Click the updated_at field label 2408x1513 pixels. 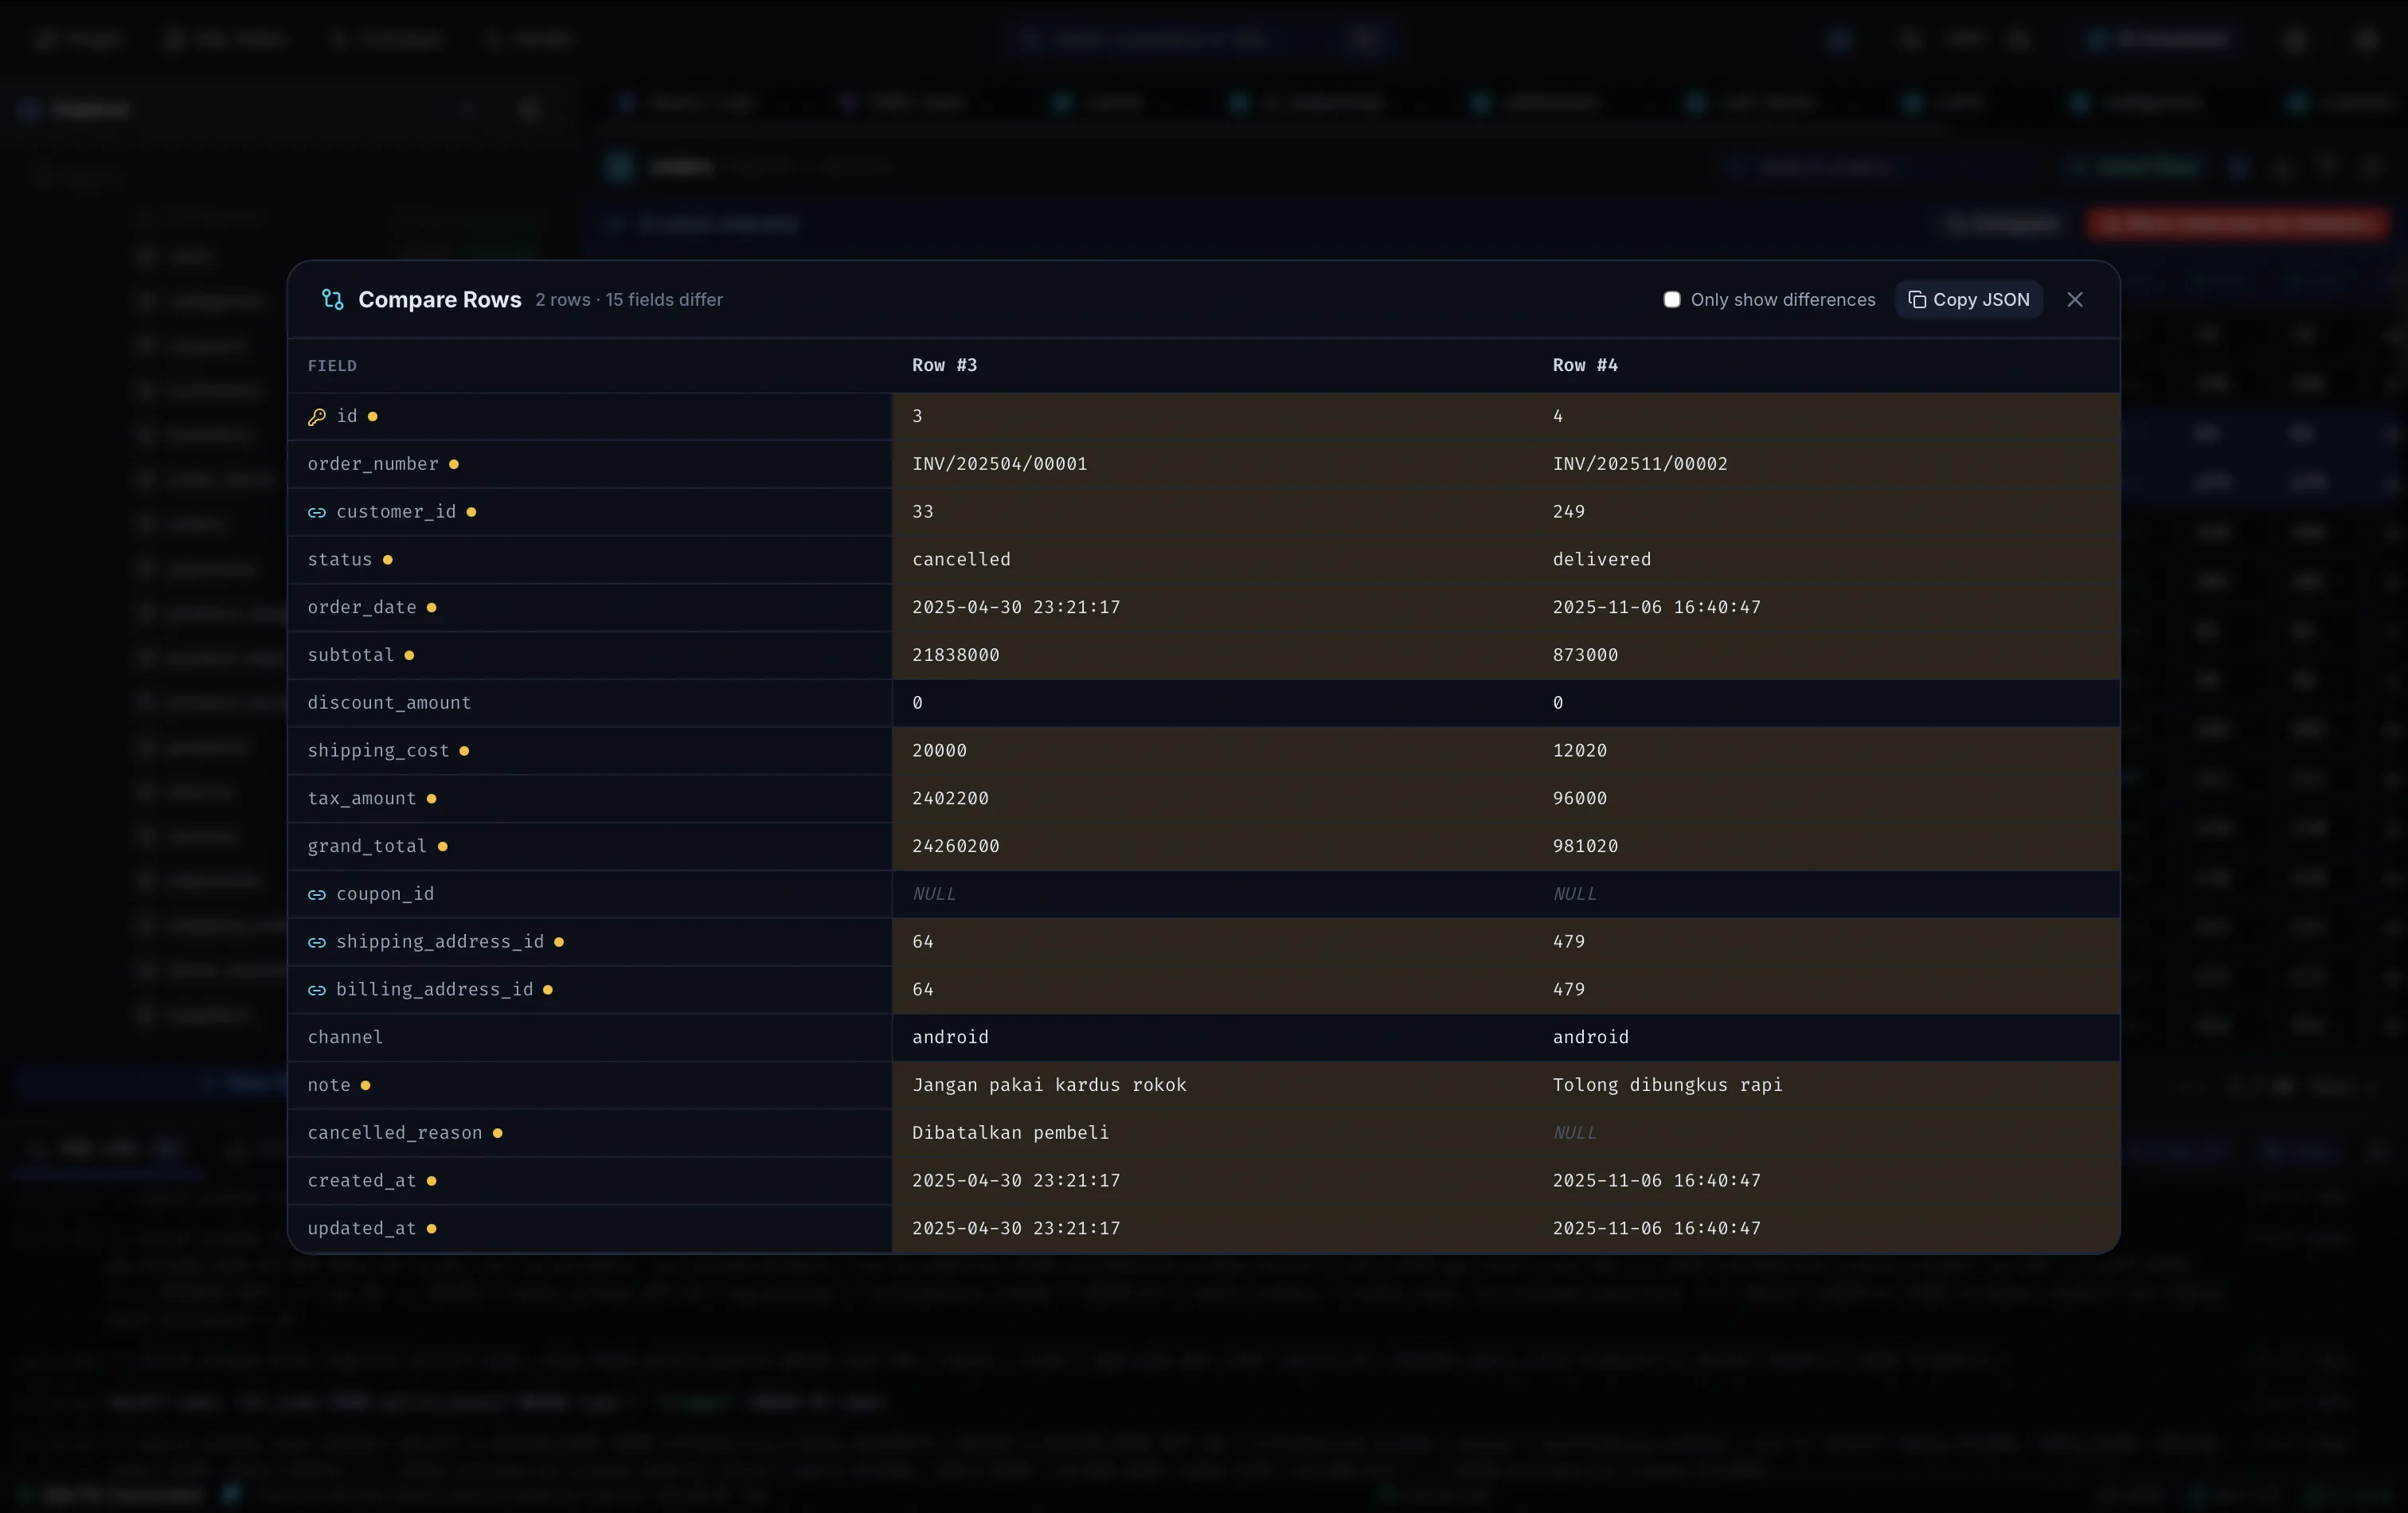[x=362, y=1229]
